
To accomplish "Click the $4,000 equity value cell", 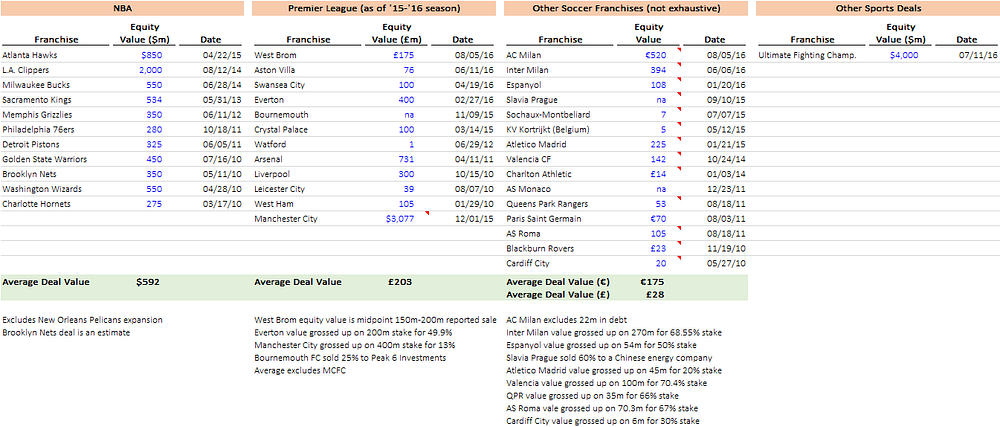I will pyautogui.click(x=904, y=55).
